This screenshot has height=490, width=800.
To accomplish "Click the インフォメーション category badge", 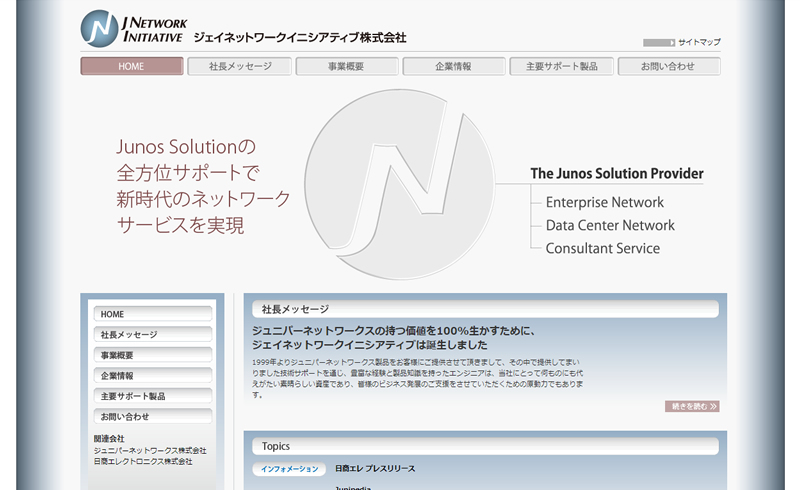I will coord(289,469).
